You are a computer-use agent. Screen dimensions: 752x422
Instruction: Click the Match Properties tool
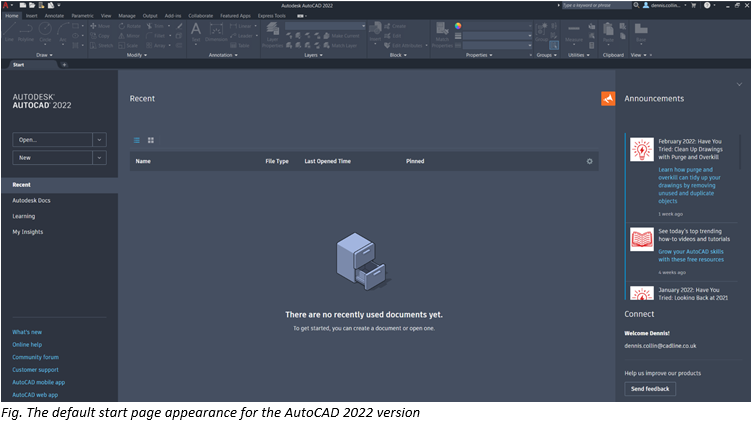point(442,35)
